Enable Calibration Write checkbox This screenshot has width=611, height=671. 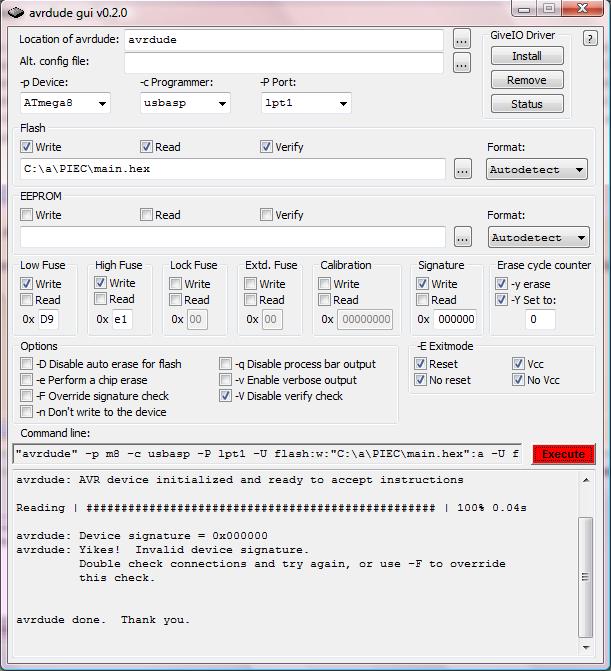324,284
